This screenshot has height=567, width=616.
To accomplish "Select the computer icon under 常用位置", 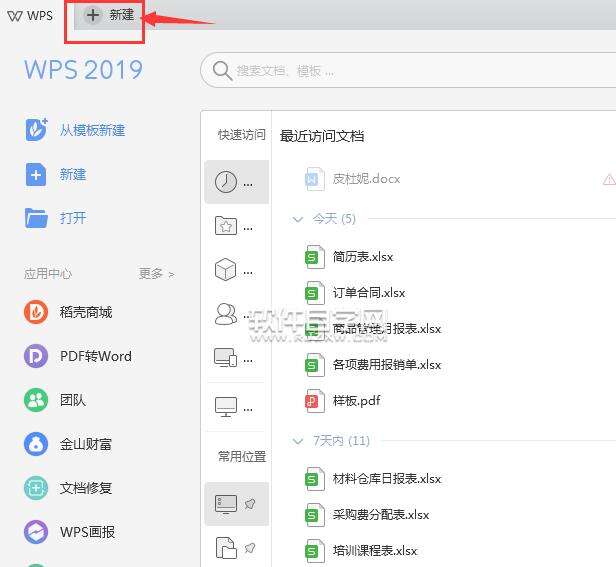I will coord(226,504).
